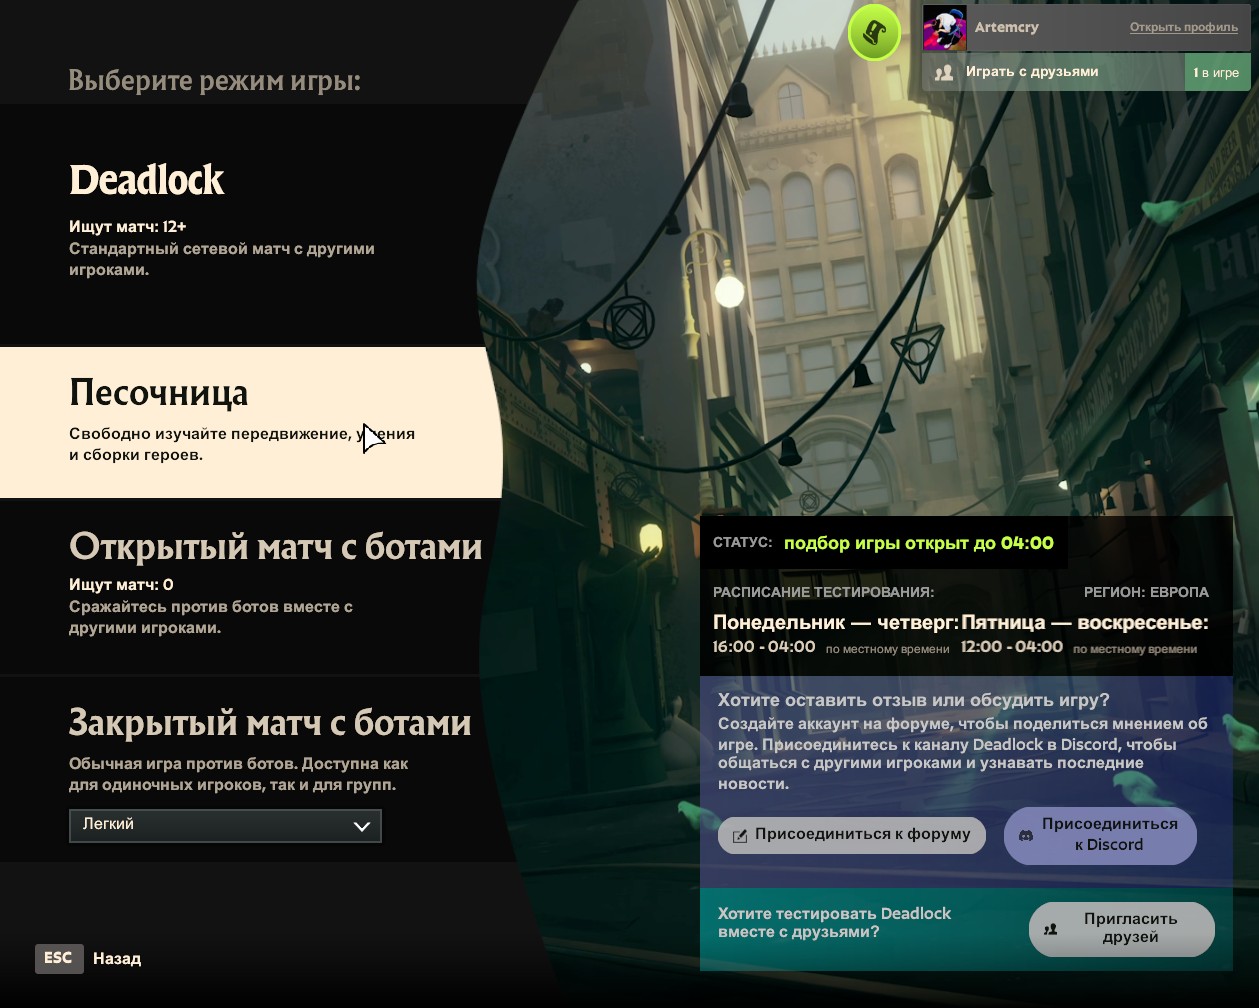Open the Открыть профиль link

point(1183,27)
